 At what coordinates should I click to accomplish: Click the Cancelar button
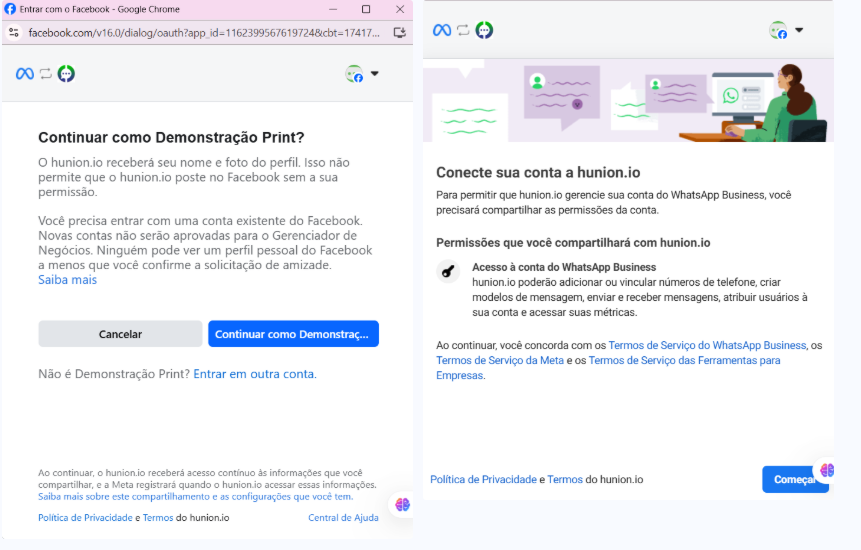point(120,334)
